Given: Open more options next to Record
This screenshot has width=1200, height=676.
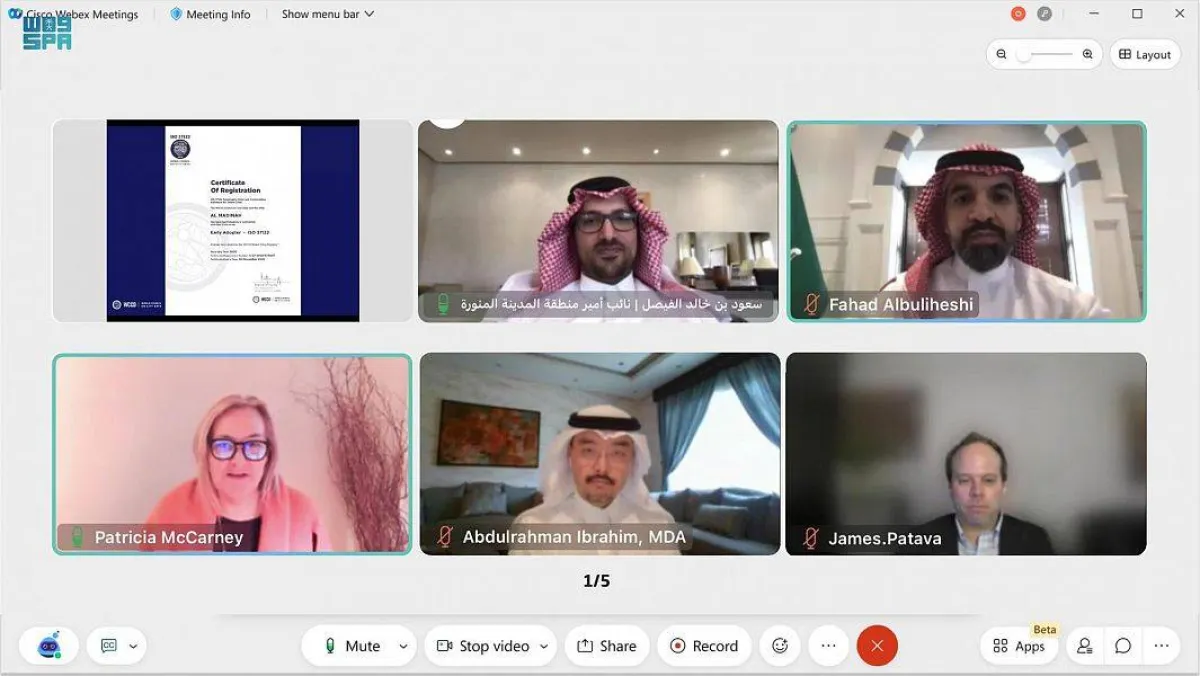Looking at the screenshot, I should pyautogui.click(x=828, y=646).
